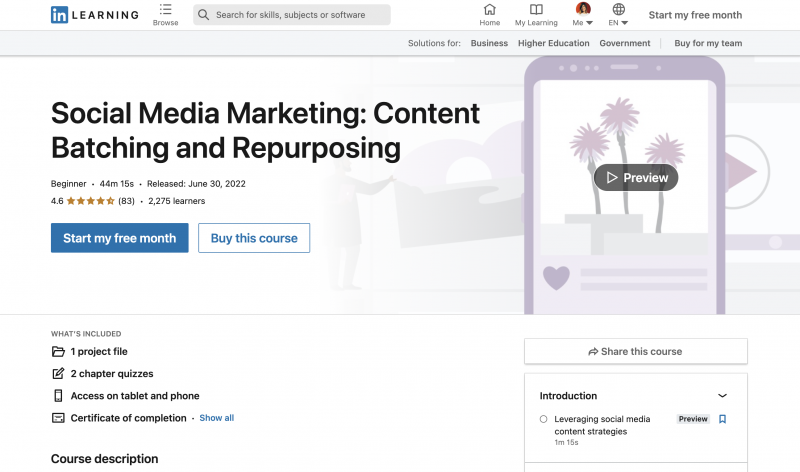Click the globe language icon

coord(618,9)
